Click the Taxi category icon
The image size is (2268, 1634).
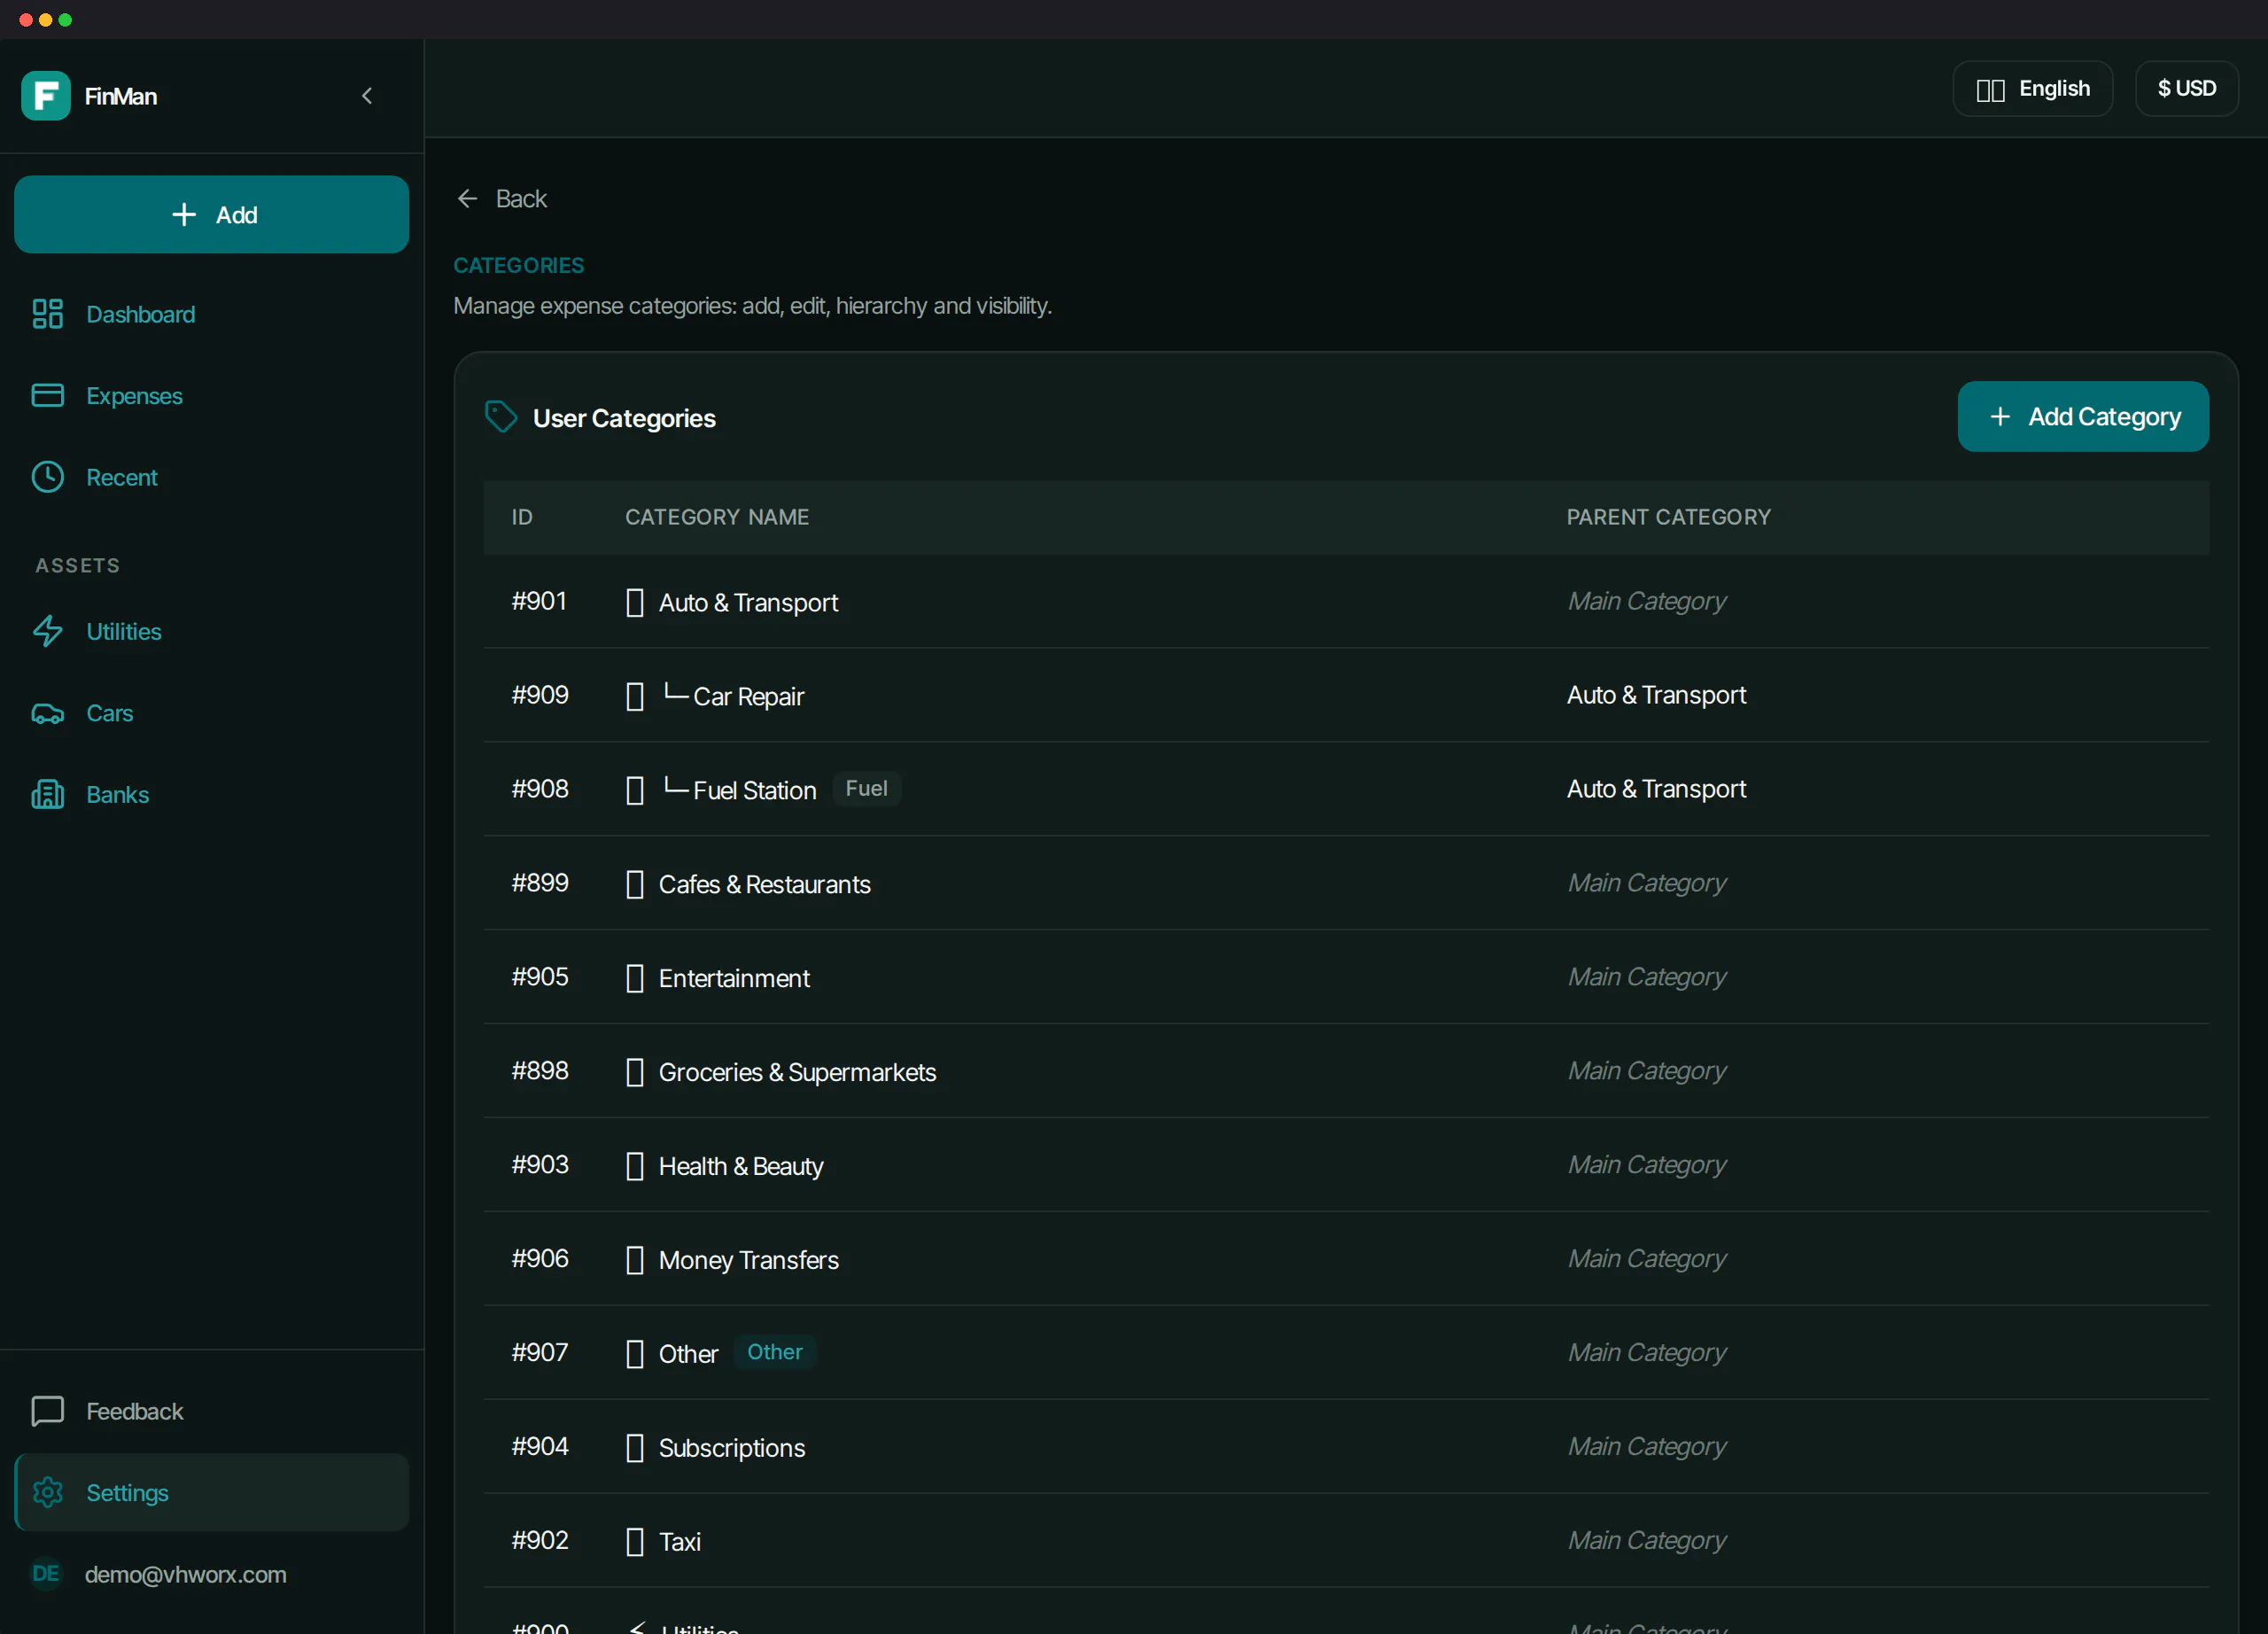[x=634, y=1542]
